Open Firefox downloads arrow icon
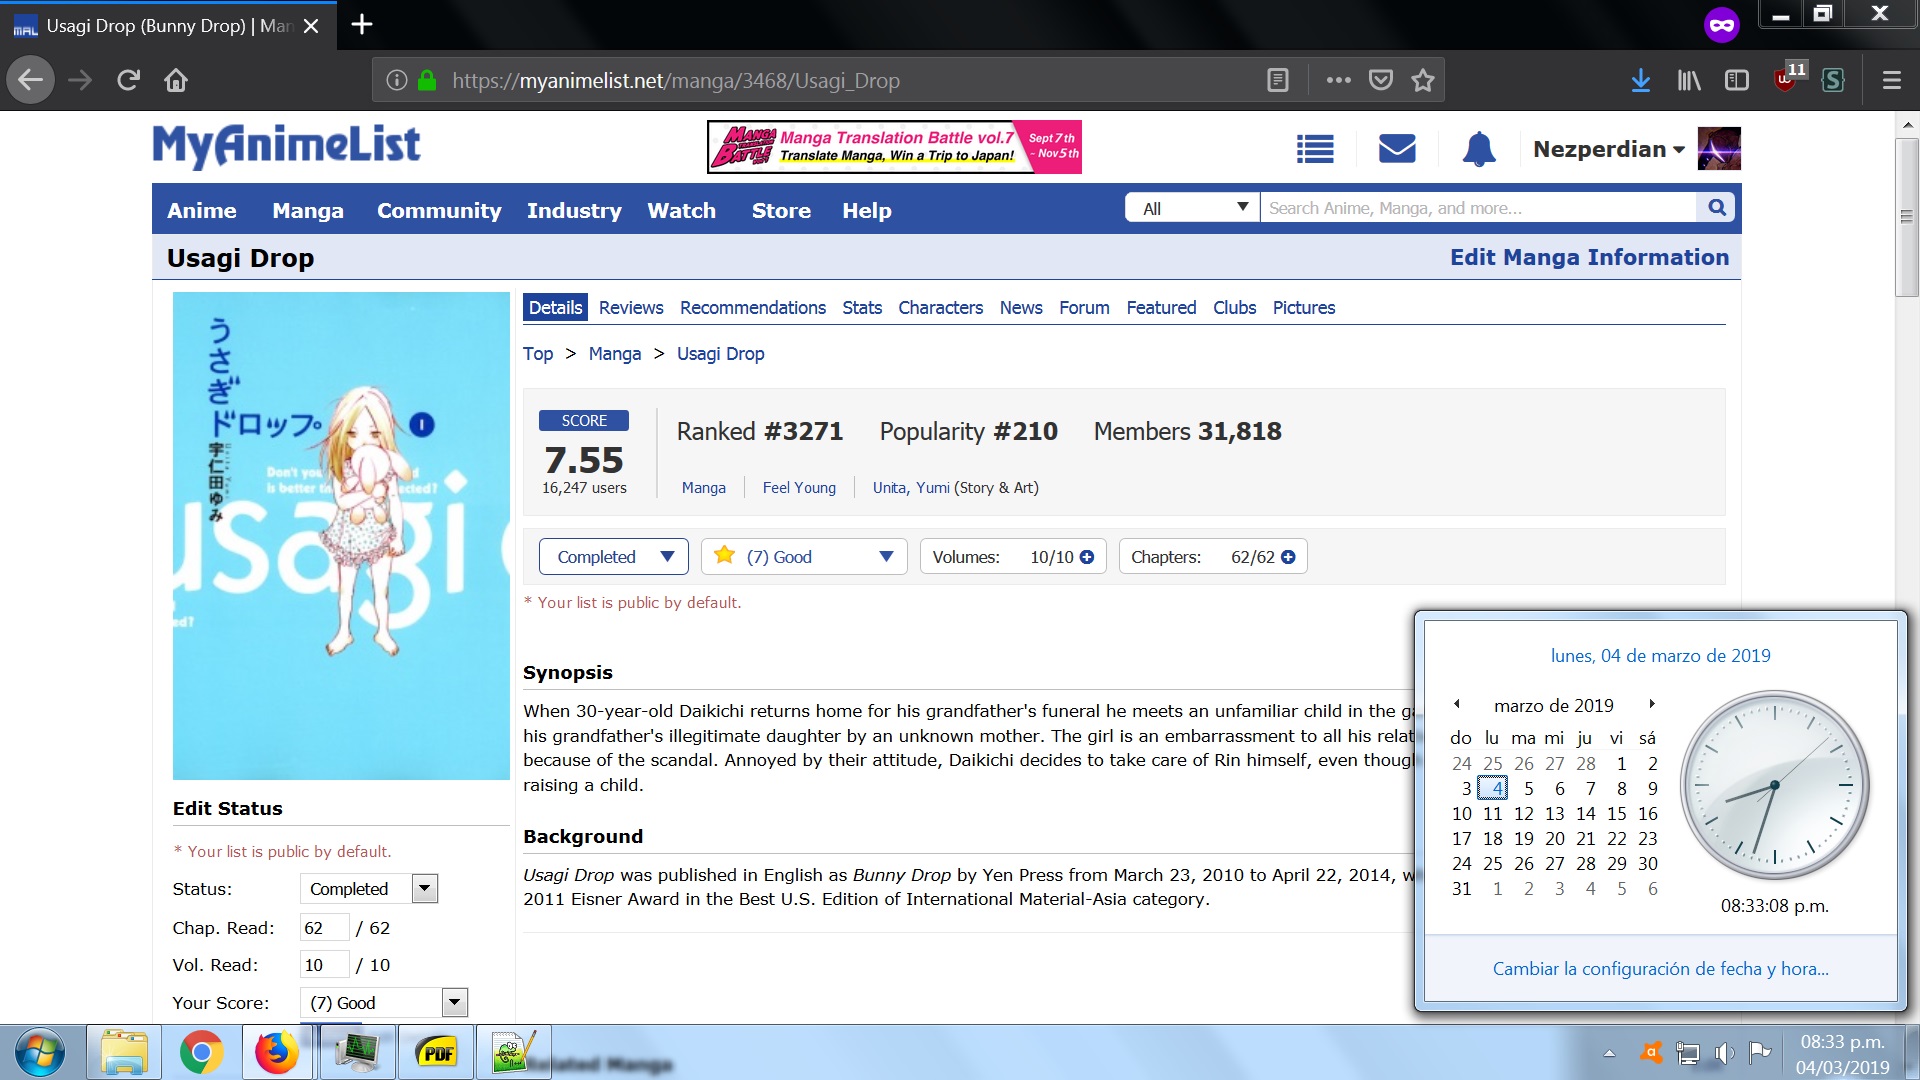This screenshot has height=1080, width=1920. (x=1640, y=80)
